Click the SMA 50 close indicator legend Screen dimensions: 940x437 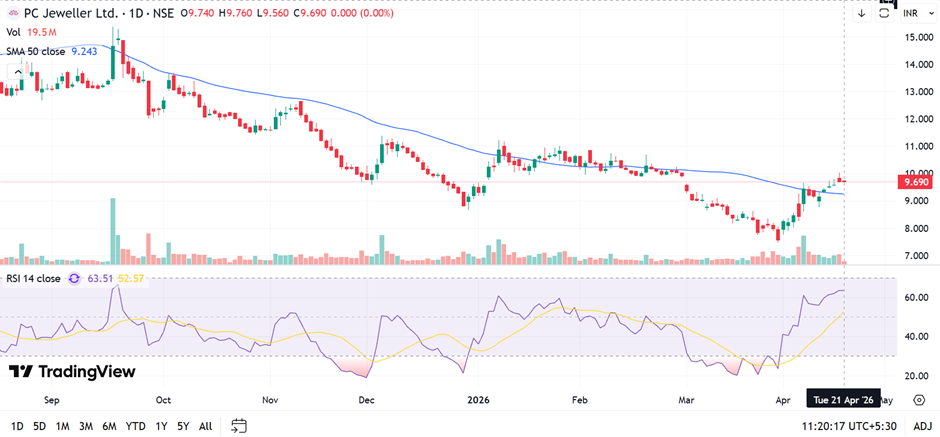pyautogui.click(x=36, y=52)
